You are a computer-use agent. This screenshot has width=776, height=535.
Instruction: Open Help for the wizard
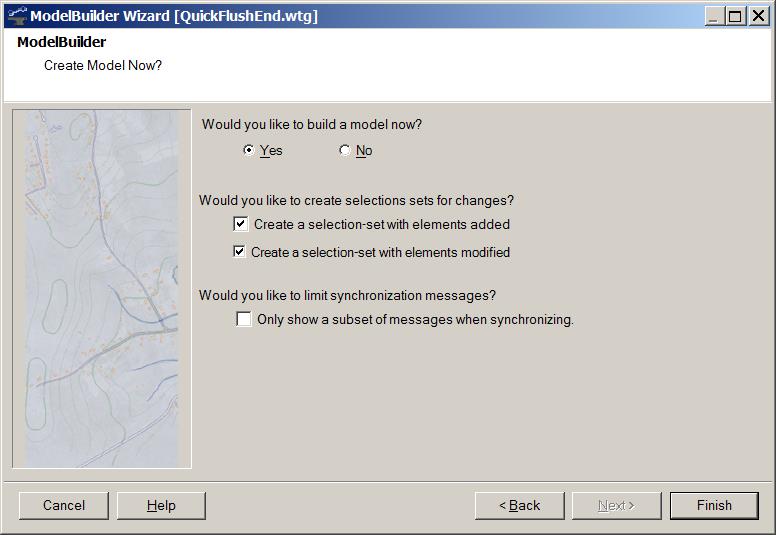pos(161,505)
